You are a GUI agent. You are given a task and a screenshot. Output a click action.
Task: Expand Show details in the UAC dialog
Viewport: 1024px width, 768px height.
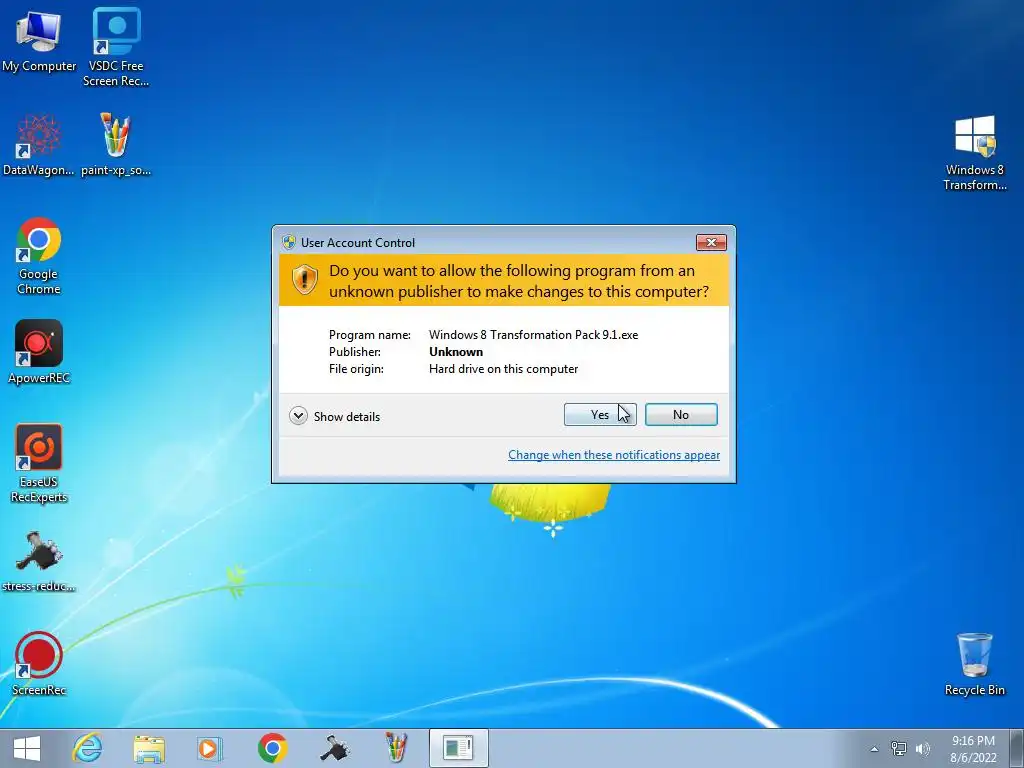pyautogui.click(x=334, y=416)
